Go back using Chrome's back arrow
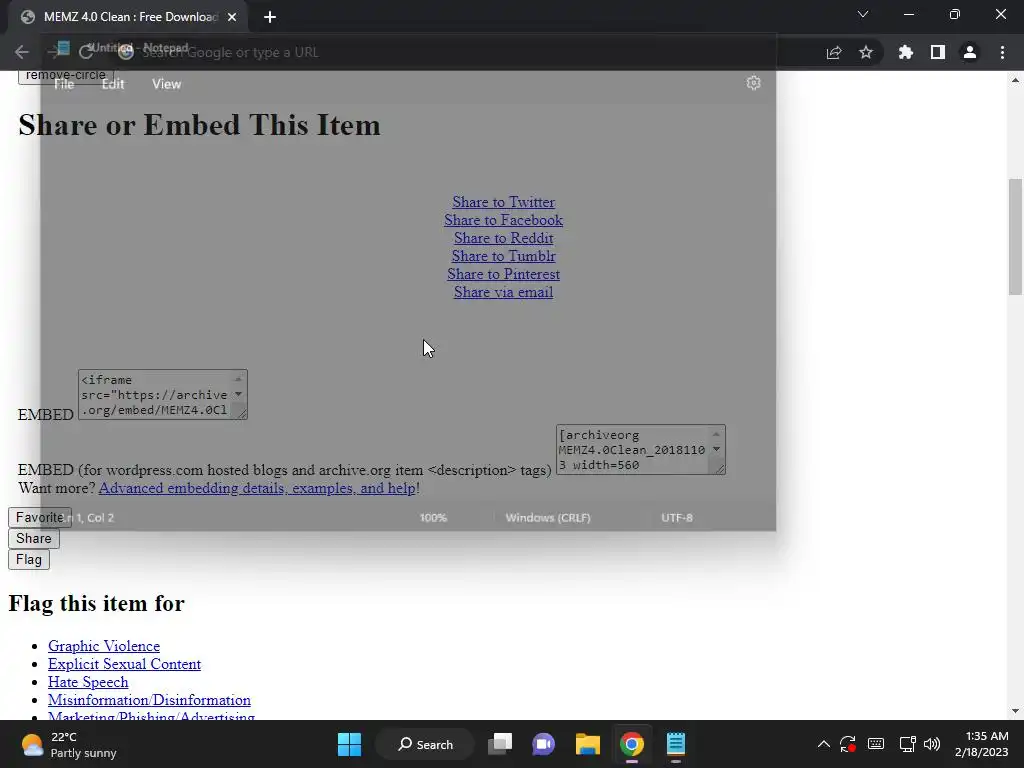This screenshot has width=1024, height=768. [22, 52]
